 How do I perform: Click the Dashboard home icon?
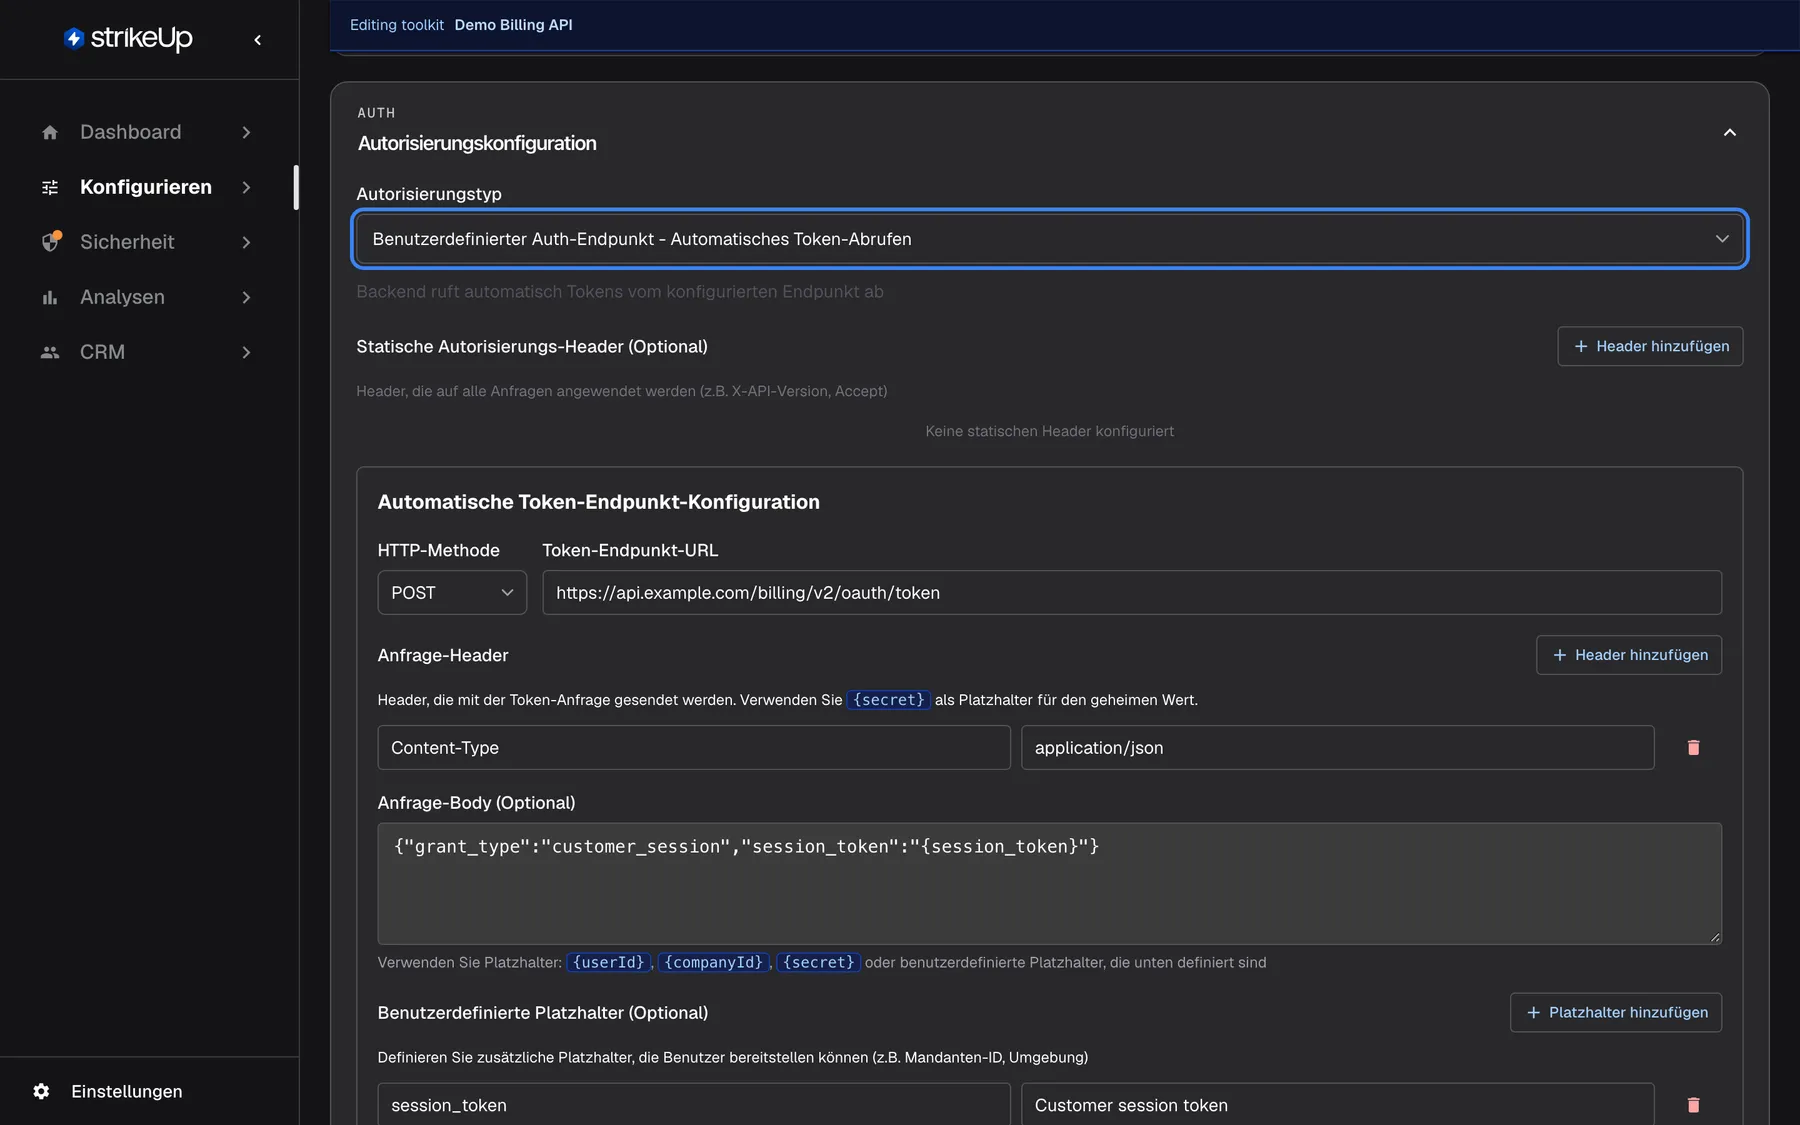point(50,132)
